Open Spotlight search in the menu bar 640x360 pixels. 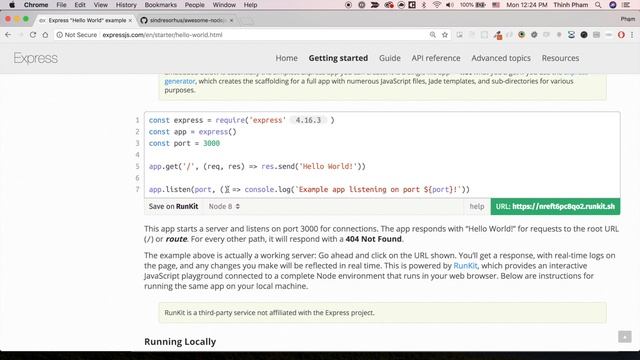(x=598, y=5)
